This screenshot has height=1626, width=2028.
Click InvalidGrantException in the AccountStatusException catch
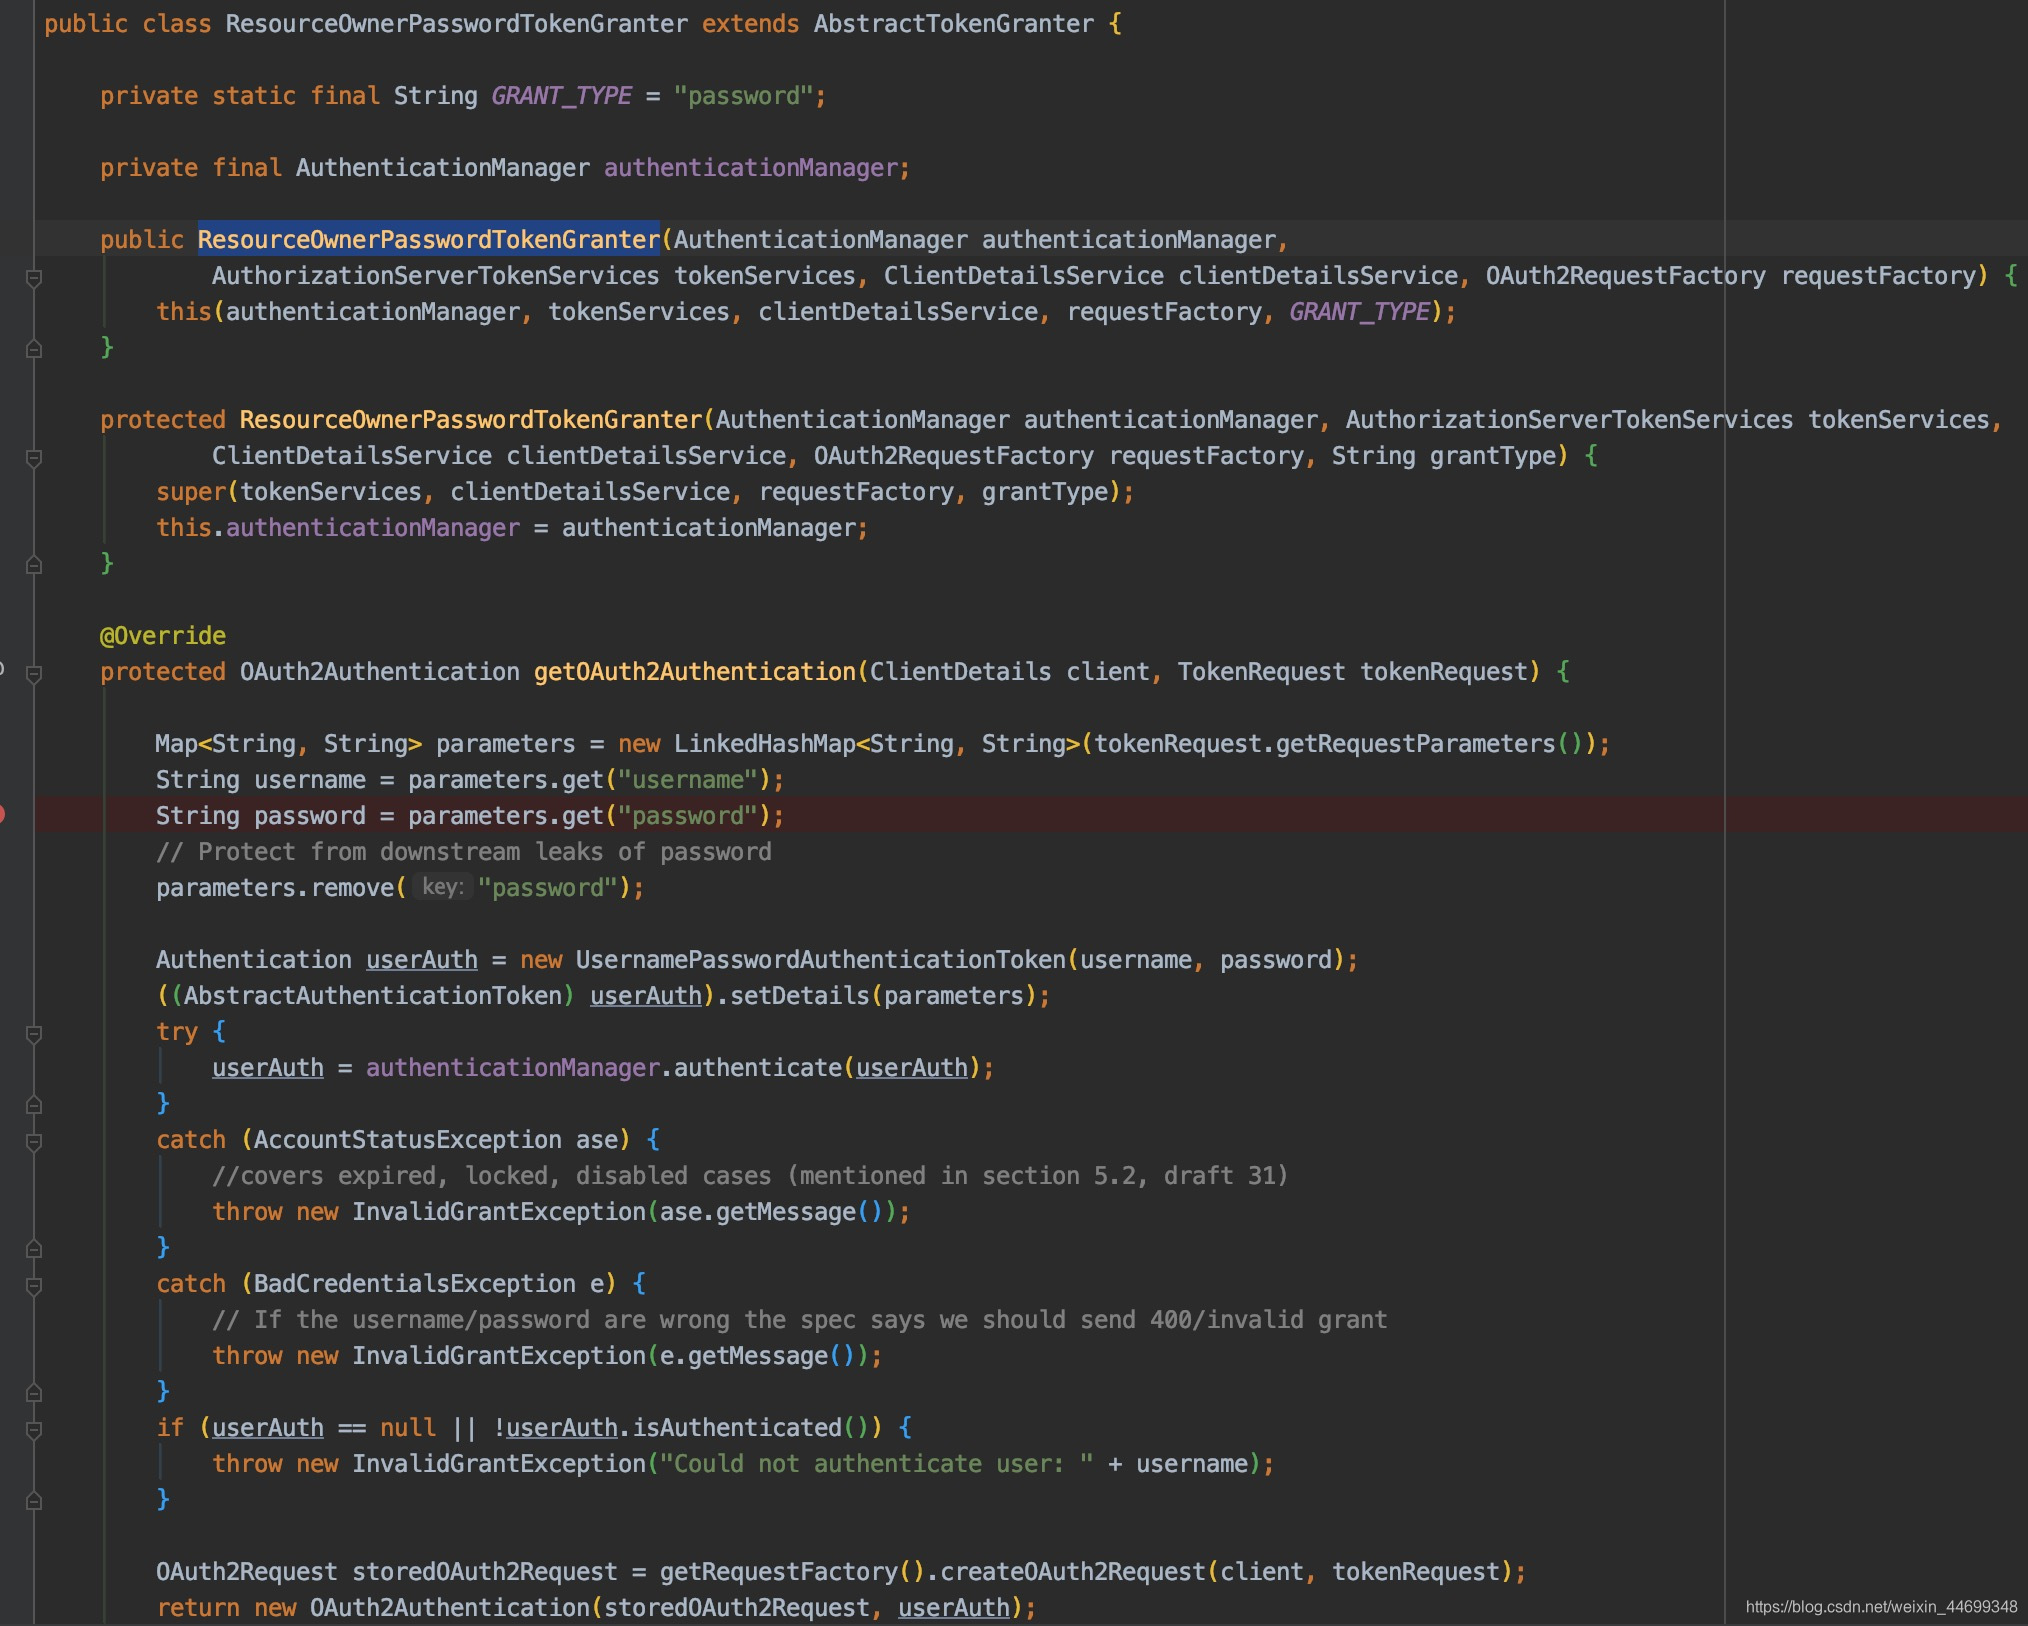[x=498, y=1212]
